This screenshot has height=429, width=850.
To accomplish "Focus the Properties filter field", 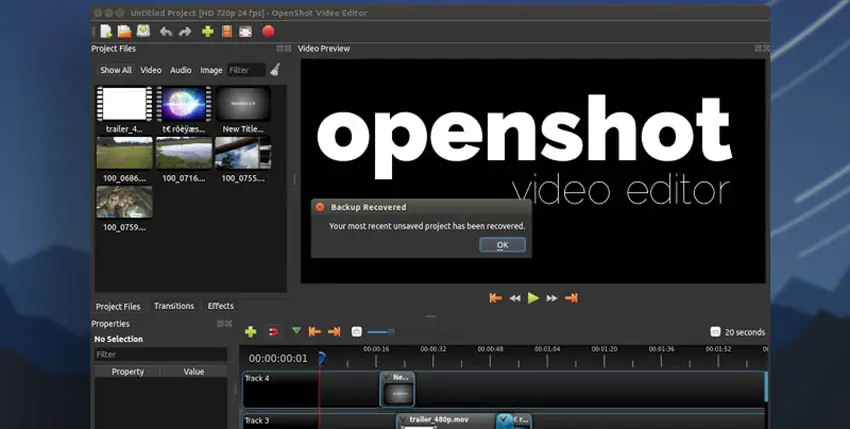I will click(160, 355).
